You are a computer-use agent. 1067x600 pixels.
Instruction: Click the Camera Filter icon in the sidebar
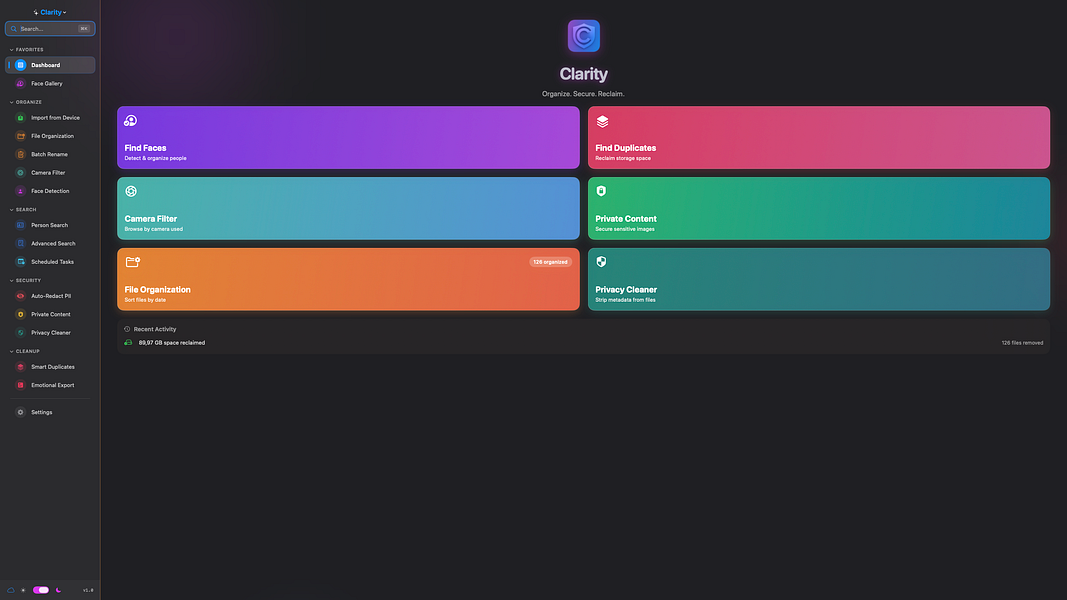[x=20, y=173]
